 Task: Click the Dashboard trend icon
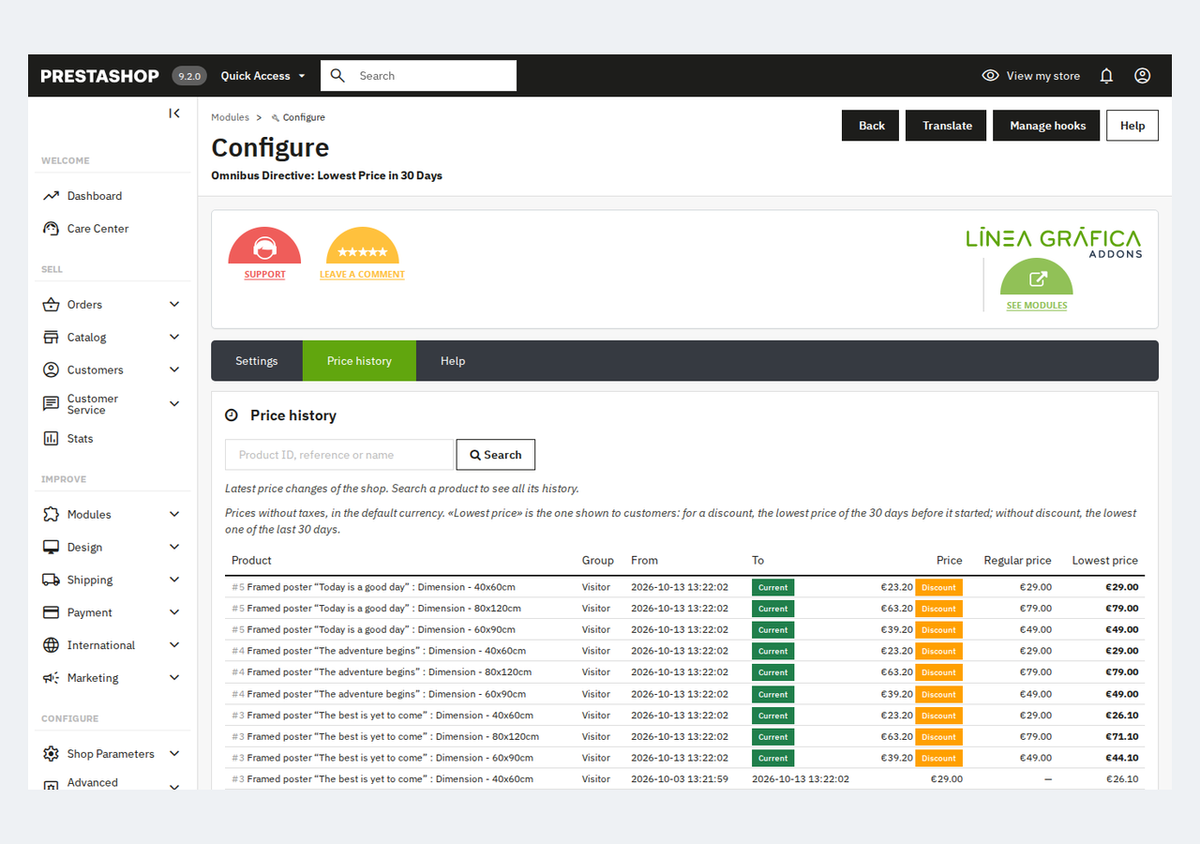[x=51, y=196]
